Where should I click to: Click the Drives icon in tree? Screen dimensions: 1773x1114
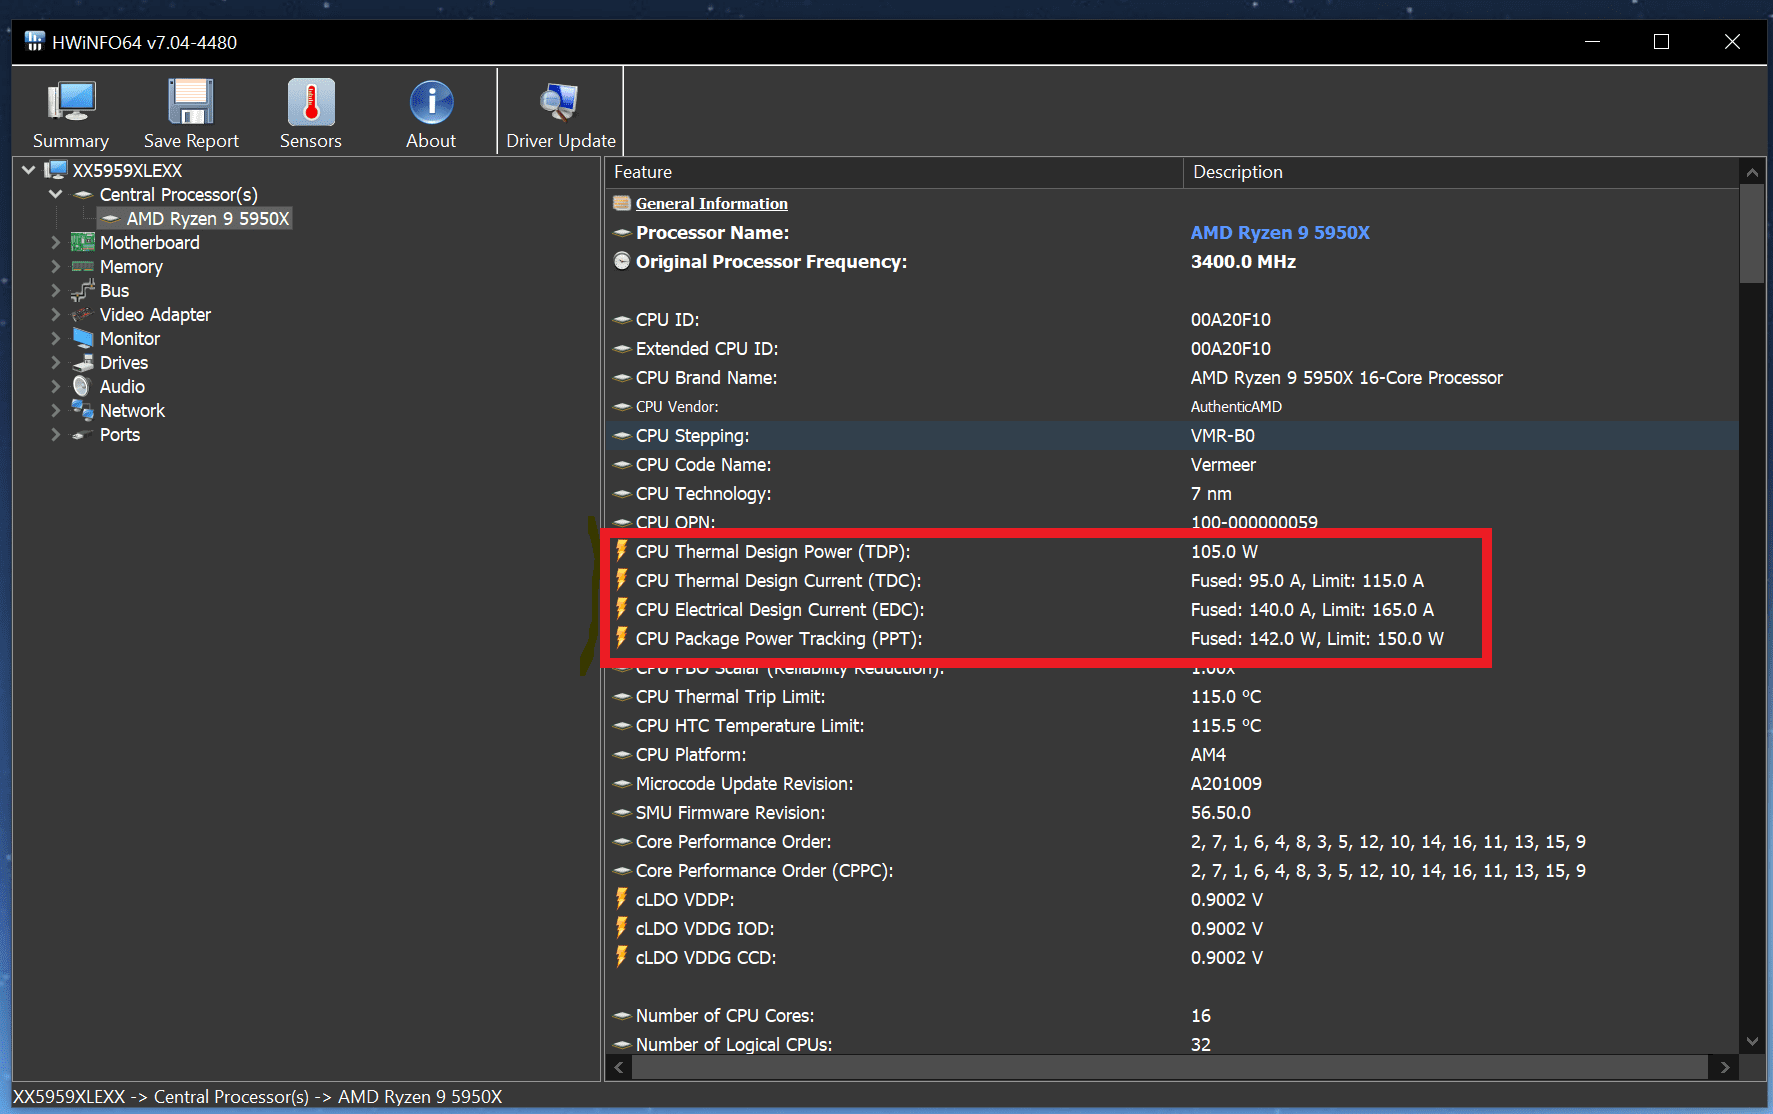click(83, 363)
